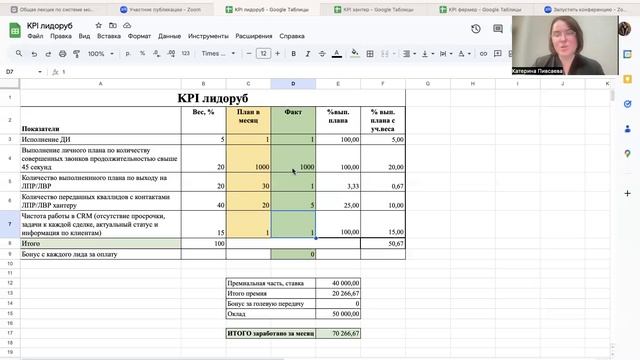Insert a comment from toolbar
The height and width of the screenshot is (360, 640).
click(x=498, y=53)
